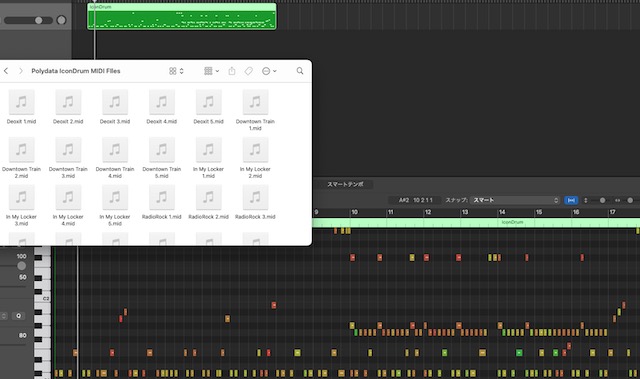Toggle the blue catch playhead button
Viewport: 640px width, 379px height.
571,200
